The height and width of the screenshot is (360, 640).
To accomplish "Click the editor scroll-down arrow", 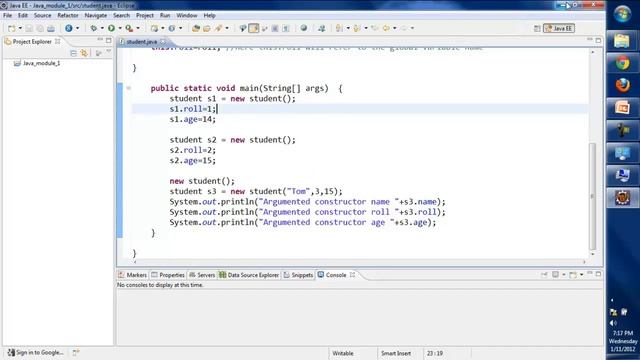I will tap(593, 254).
